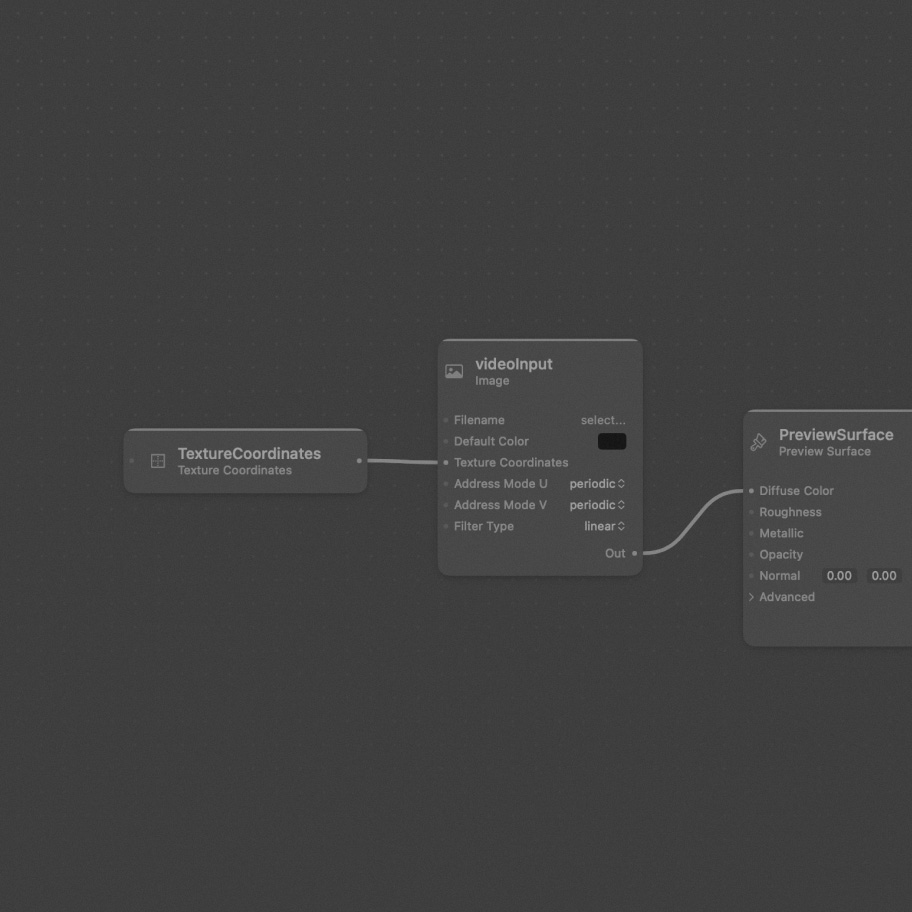Screen dimensions: 912x912
Task: Click the first Normal 0.00 value field
Action: 839,576
